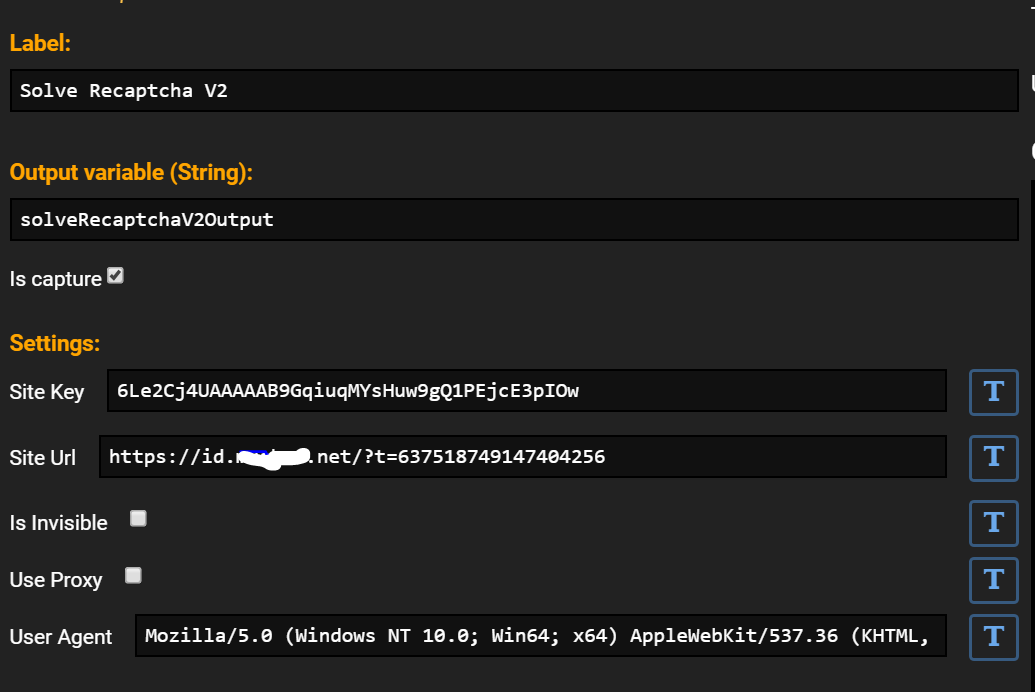Image resolution: width=1035 pixels, height=692 pixels.
Task: Click the Output variable (String) heading
Action: coord(131,172)
